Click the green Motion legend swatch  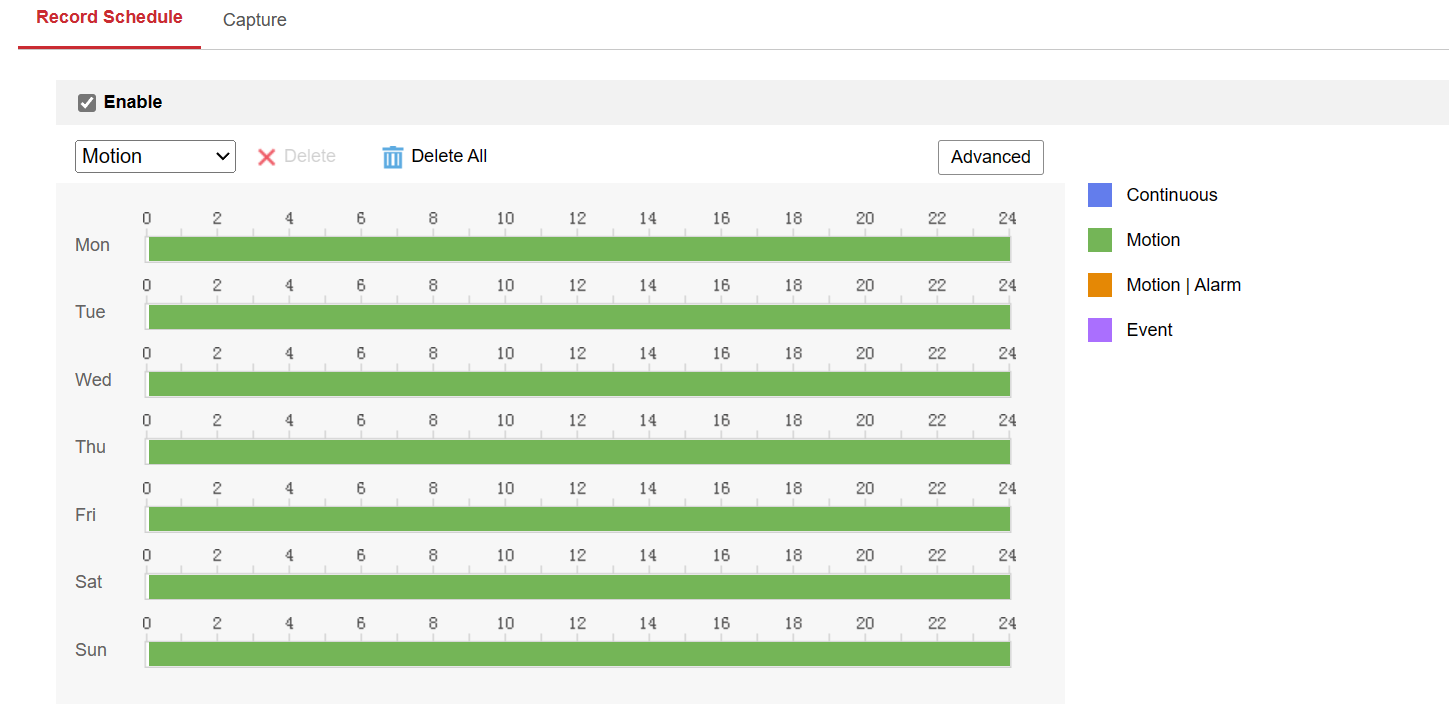[x=1100, y=240]
